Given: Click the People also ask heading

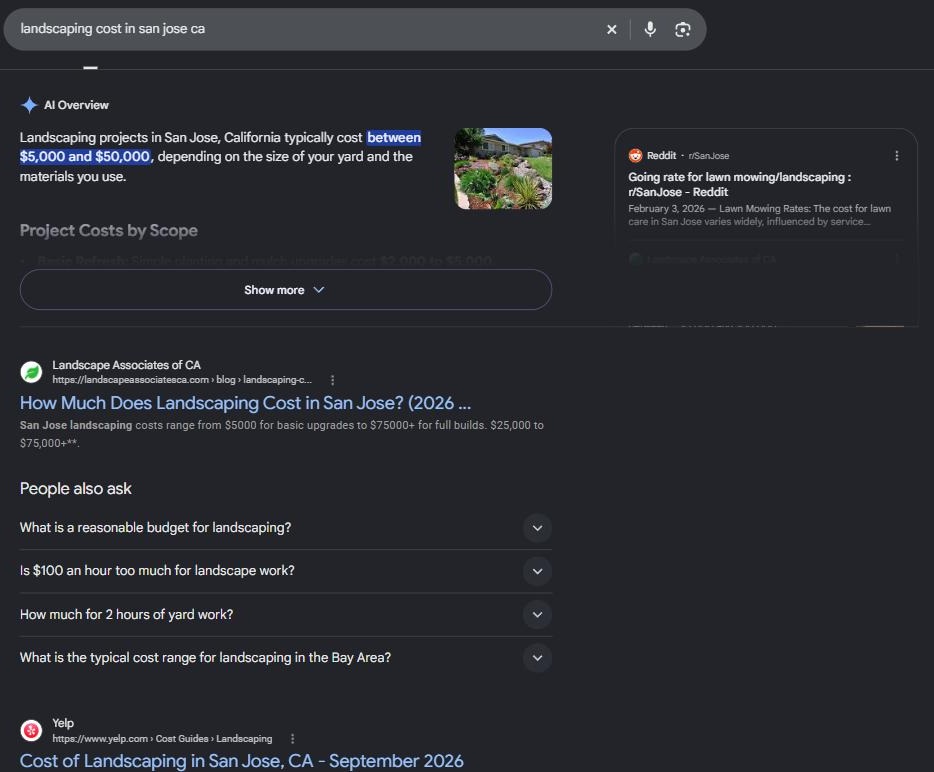Looking at the screenshot, I should [x=76, y=488].
